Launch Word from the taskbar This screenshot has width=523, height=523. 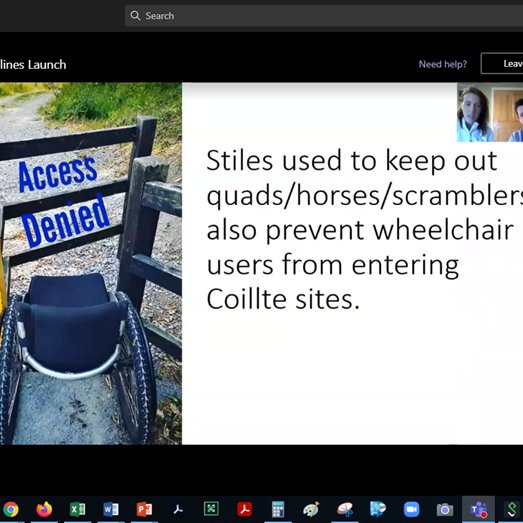point(111,509)
